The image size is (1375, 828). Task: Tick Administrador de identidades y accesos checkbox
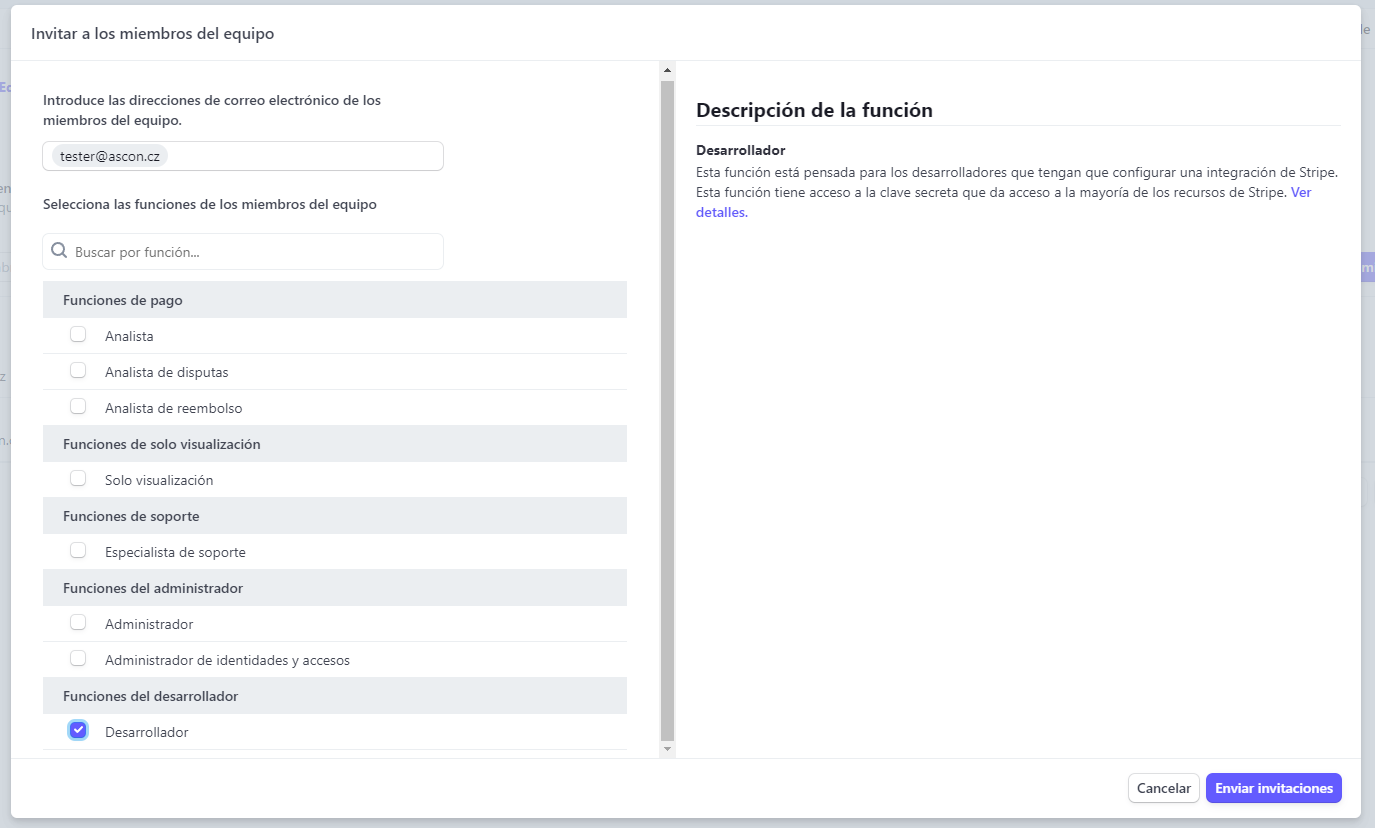coord(78,659)
